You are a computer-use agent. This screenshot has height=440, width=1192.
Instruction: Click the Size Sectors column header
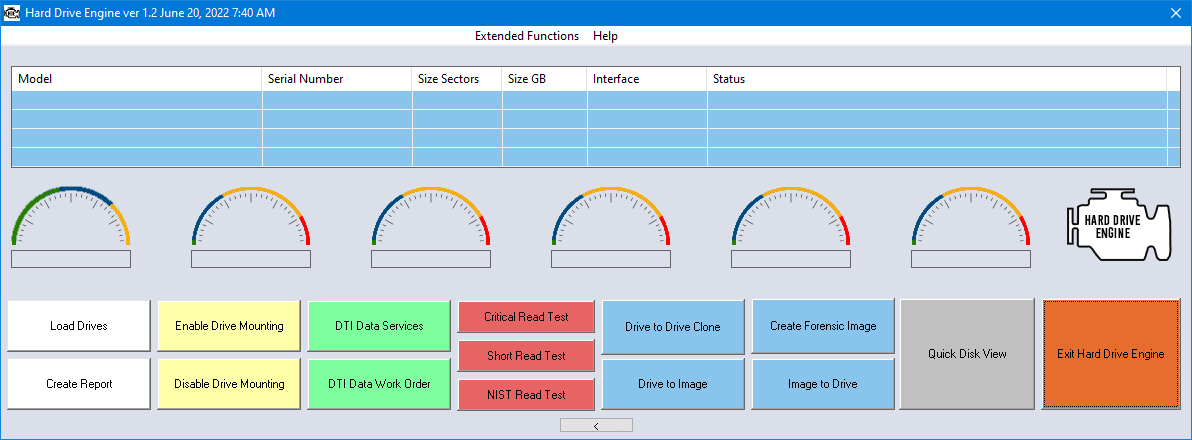tap(458, 79)
